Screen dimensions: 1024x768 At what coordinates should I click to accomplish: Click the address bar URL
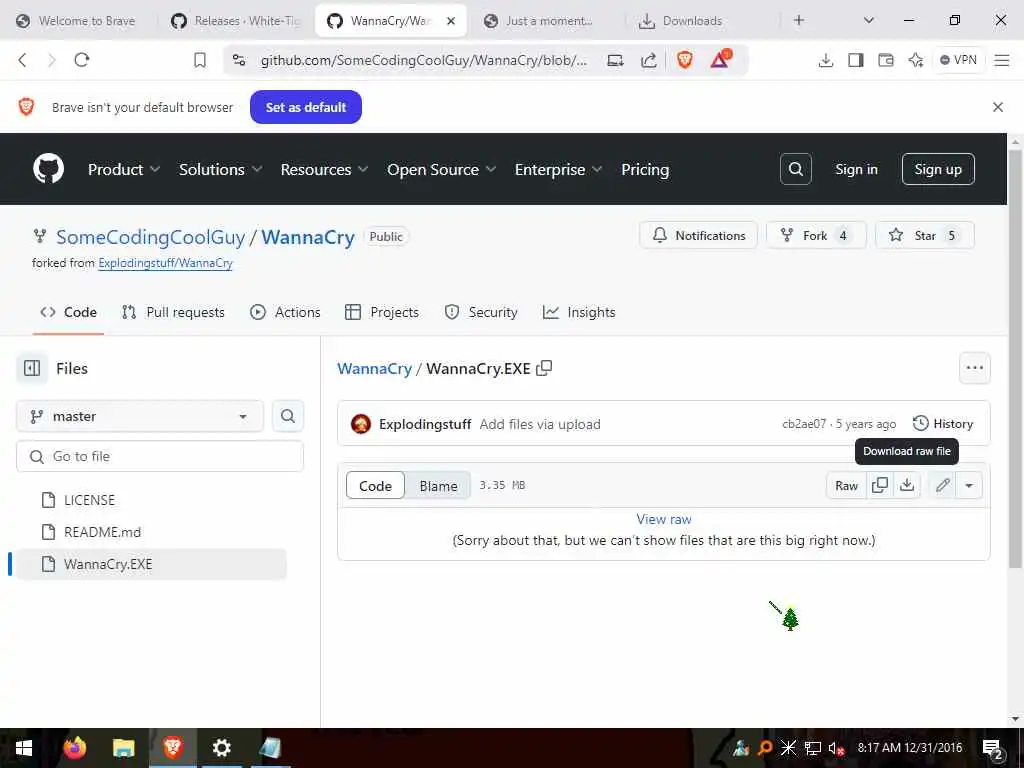point(423,60)
